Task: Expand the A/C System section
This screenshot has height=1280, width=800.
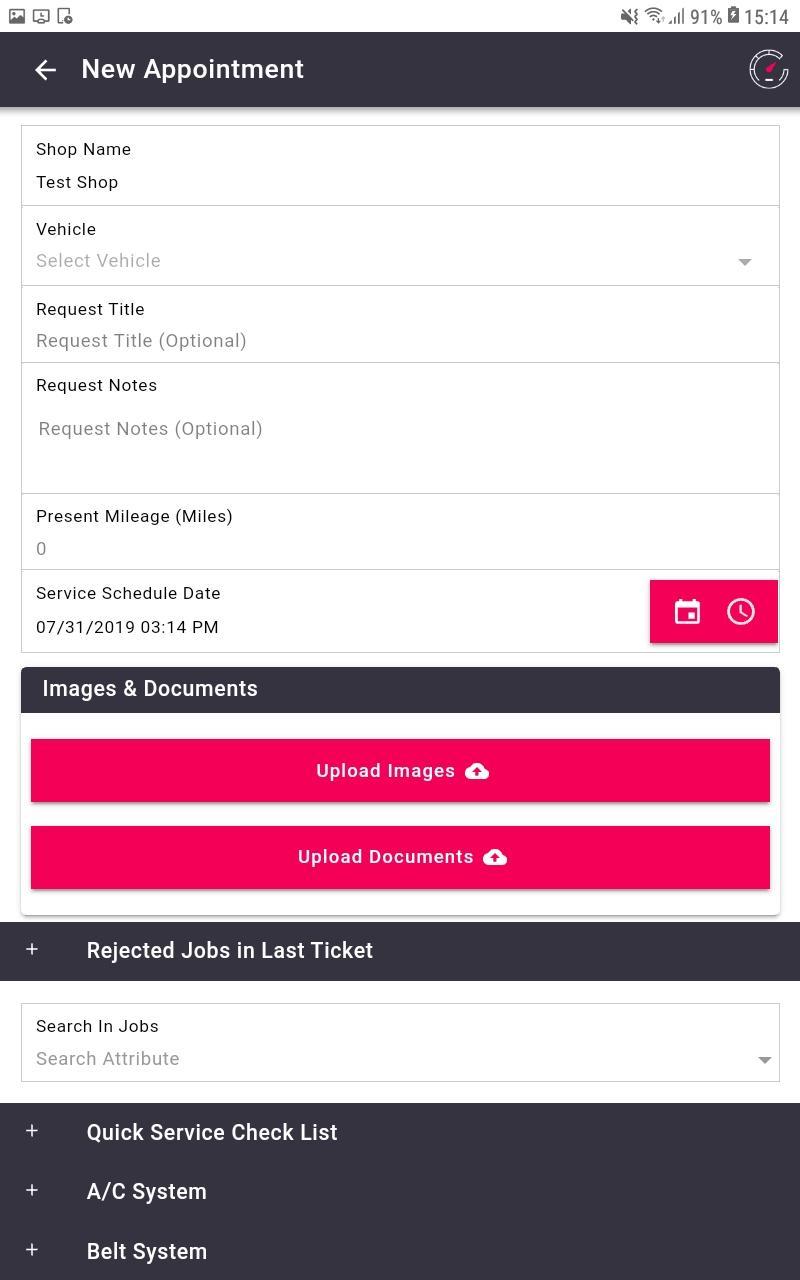Action: (x=400, y=1191)
